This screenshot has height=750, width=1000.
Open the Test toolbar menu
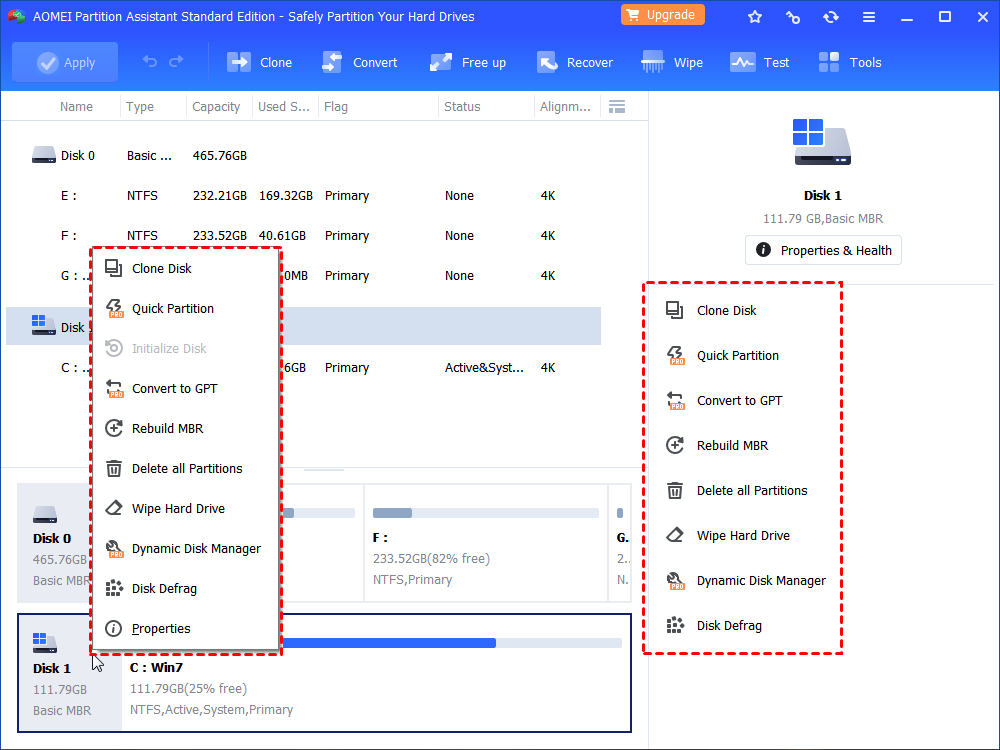[x=760, y=62]
